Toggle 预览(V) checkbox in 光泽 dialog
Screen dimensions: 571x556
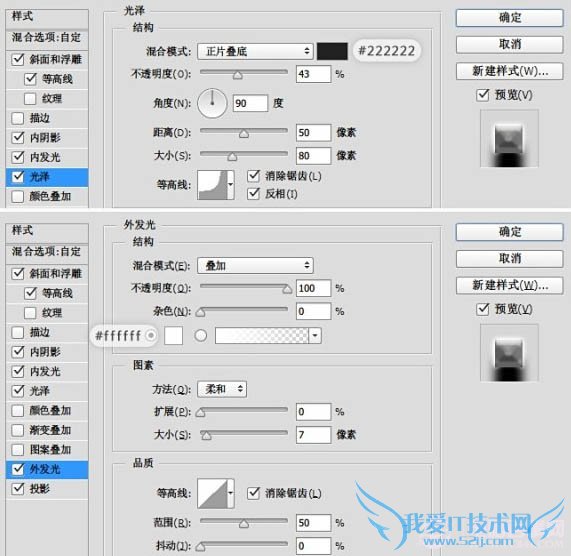click(x=483, y=95)
